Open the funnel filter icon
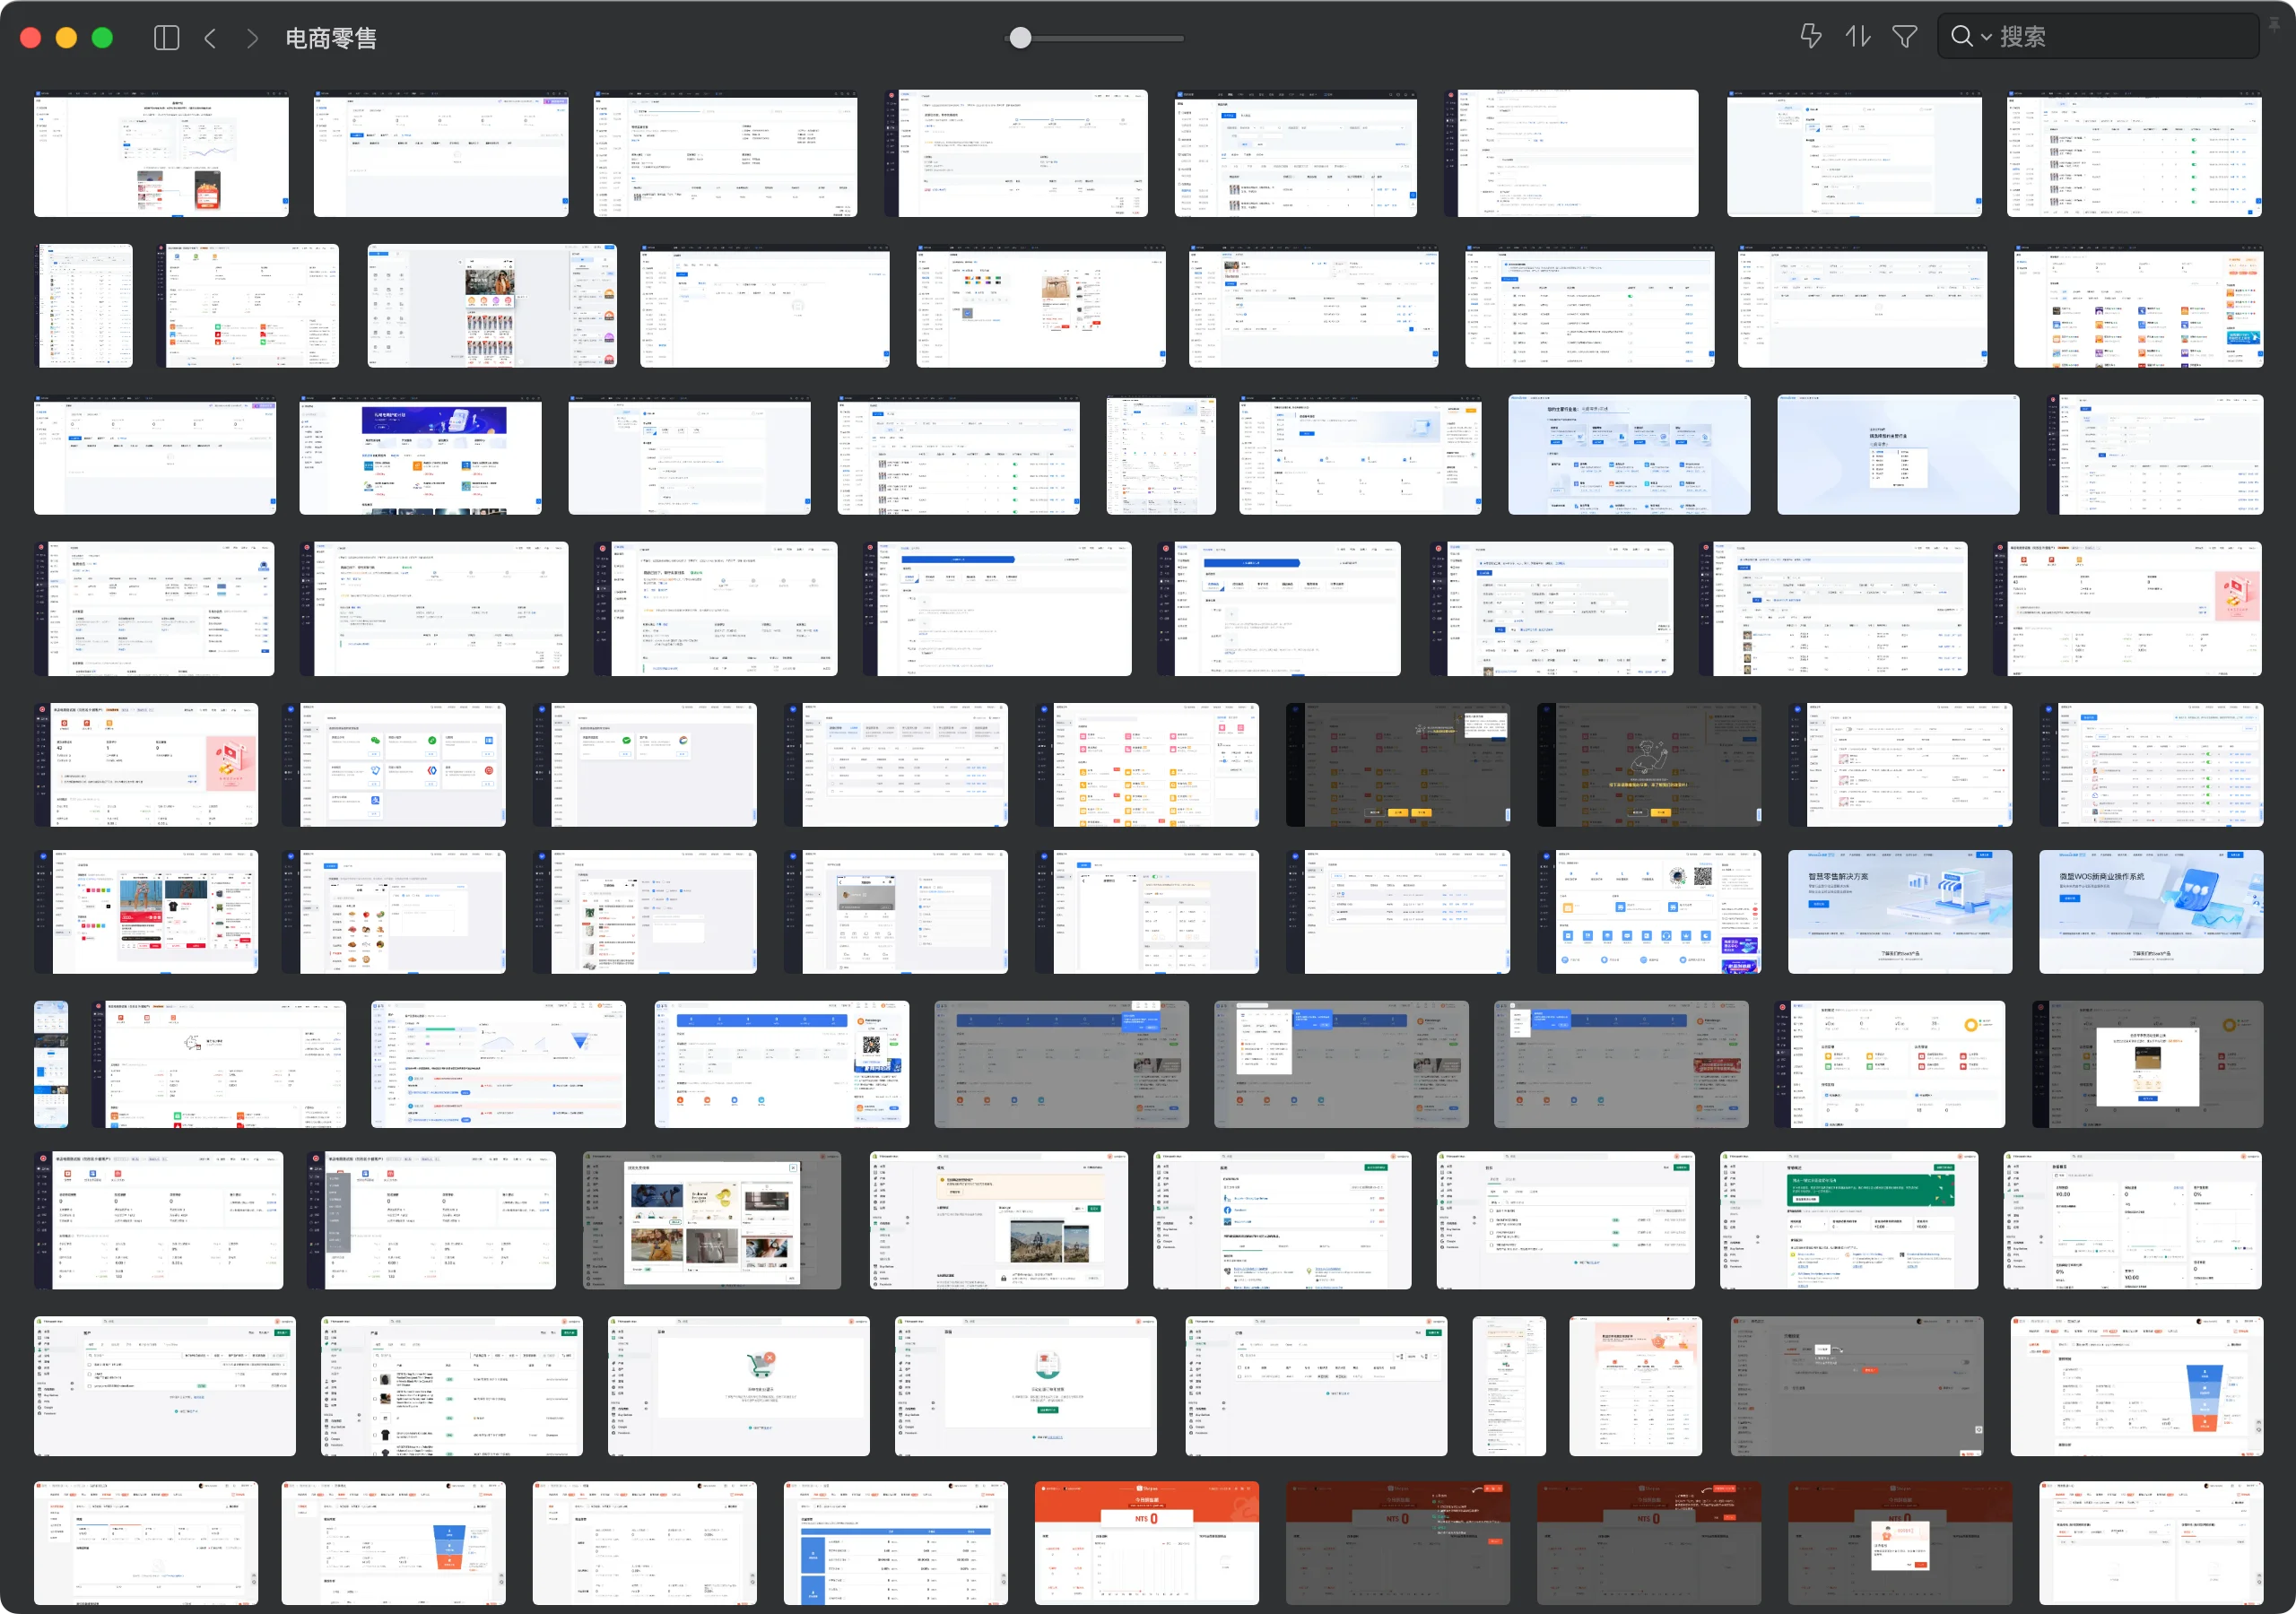Viewport: 2296px width, 1614px height. point(1904,36)
